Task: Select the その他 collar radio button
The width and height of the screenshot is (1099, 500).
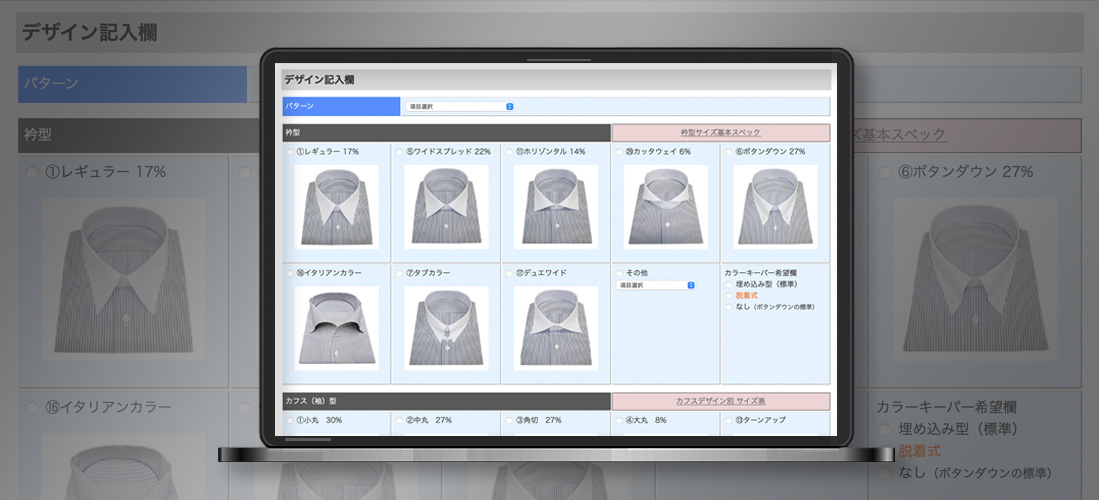Action: [x=620, y=273]
